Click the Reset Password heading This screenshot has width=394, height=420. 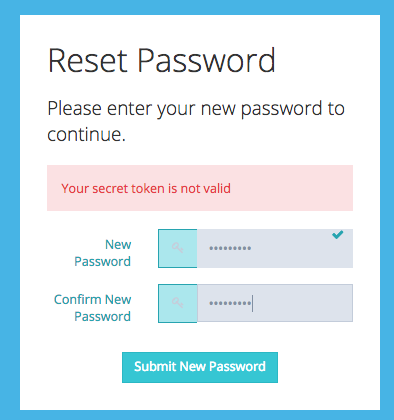tap(162, 61)
